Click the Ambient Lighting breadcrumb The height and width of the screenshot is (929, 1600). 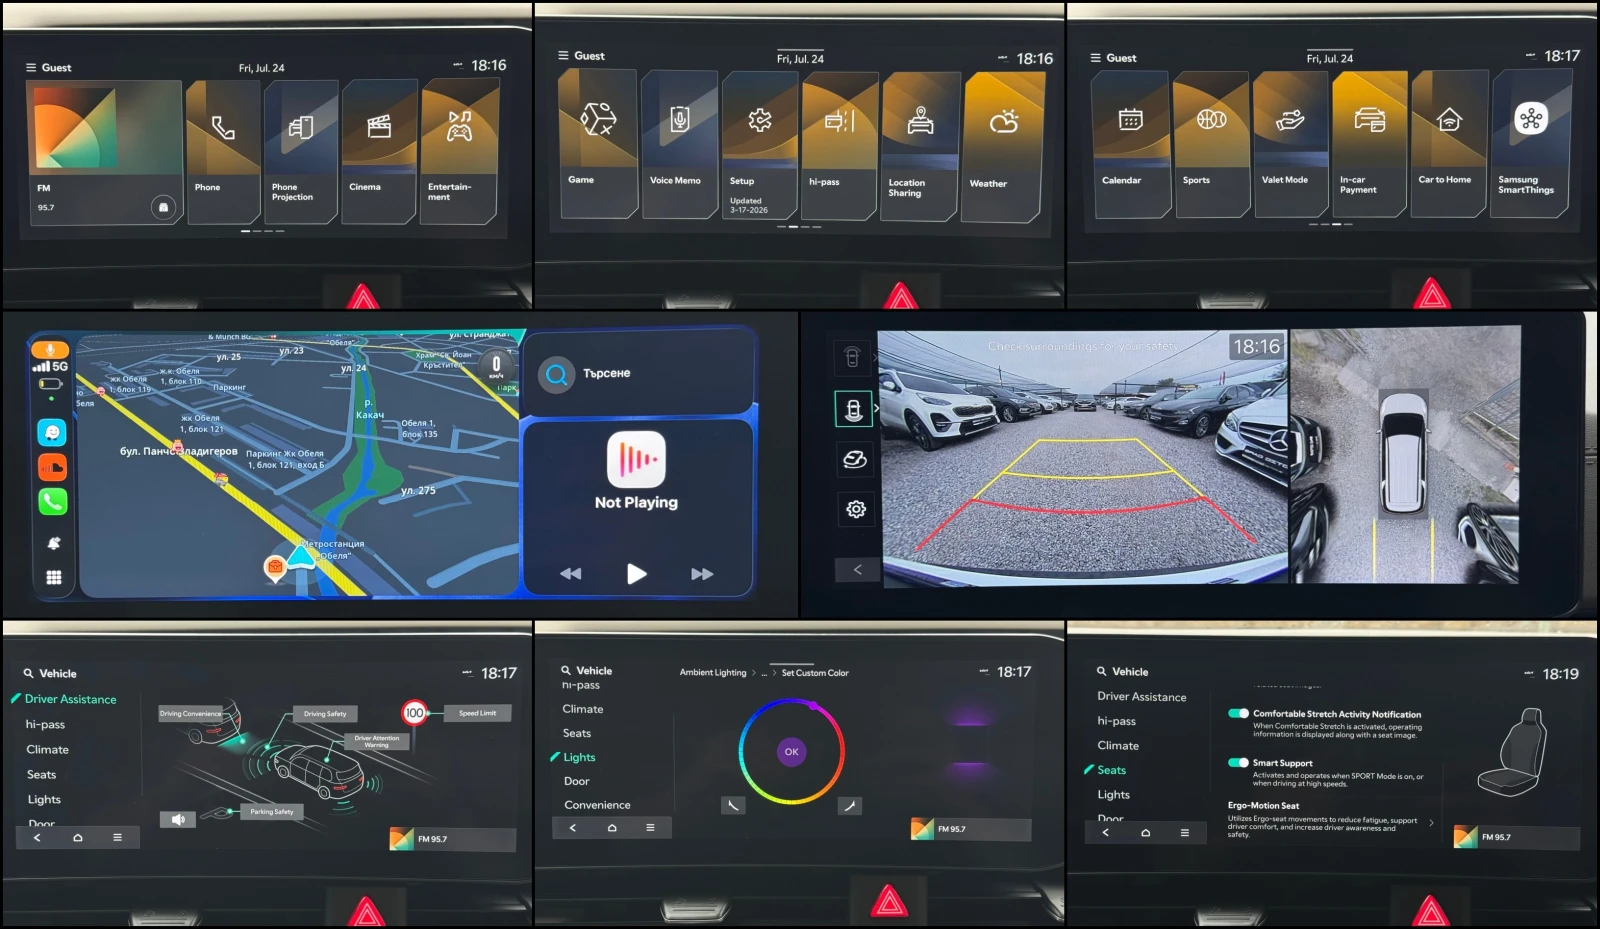point(713,673)
